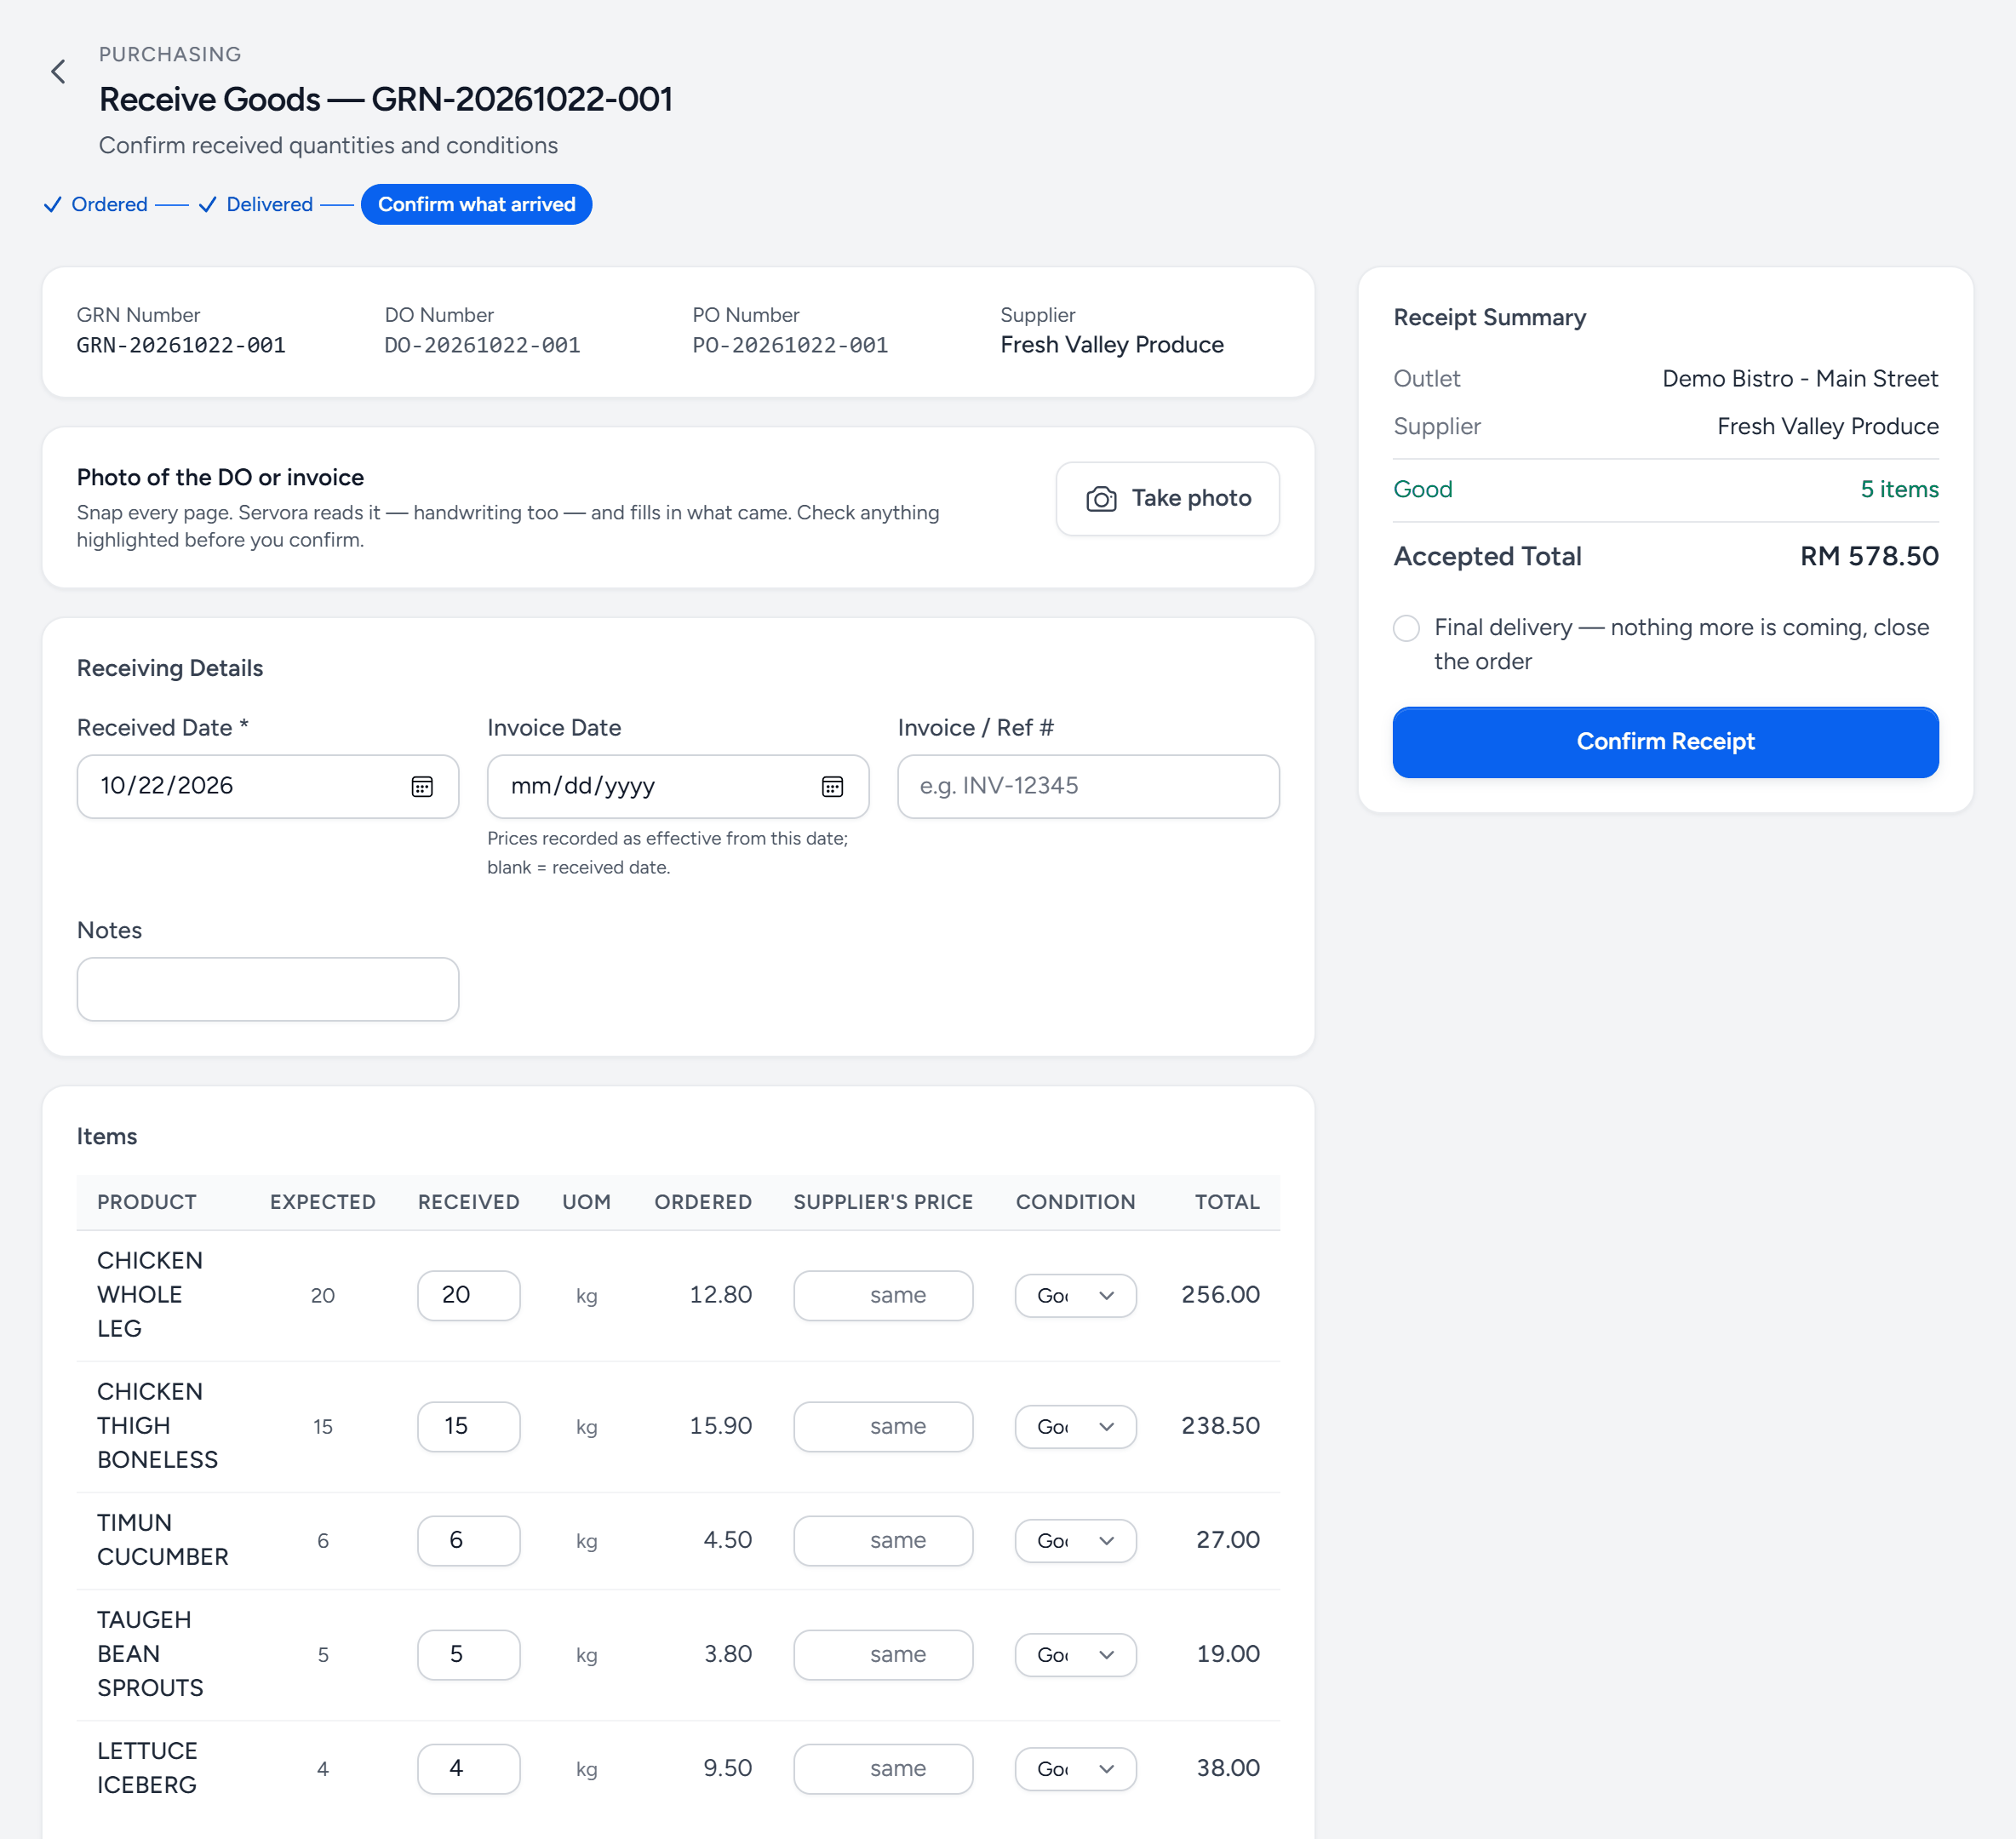Edit supplier's price for Lettuce Iceberg
The height and width of the screenshot is (1839, 2016).
pyautogui.click(x=883, y=1769)
